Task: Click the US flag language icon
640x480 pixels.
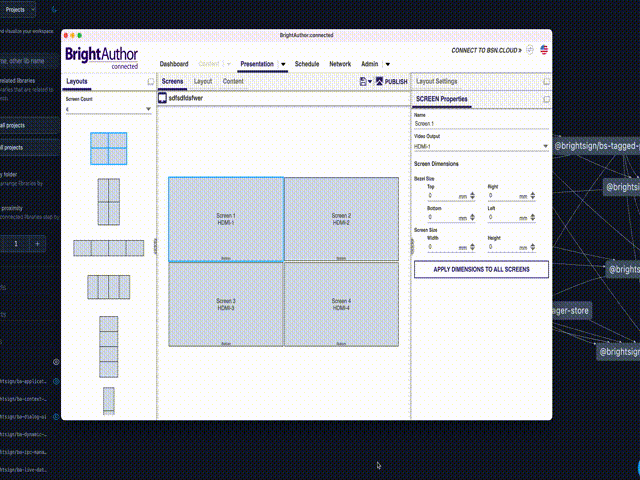Action: pos(544,50)
